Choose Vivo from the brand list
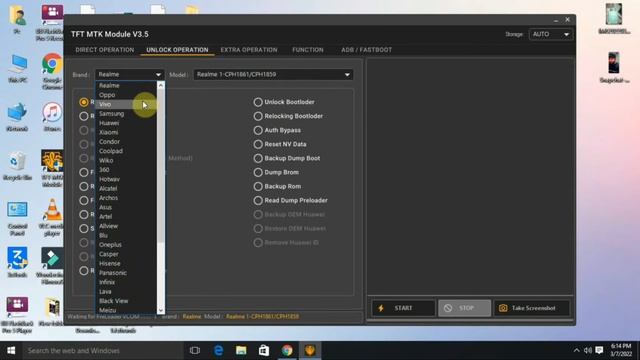This screenshot has width=640, height=360. point(126,104)
